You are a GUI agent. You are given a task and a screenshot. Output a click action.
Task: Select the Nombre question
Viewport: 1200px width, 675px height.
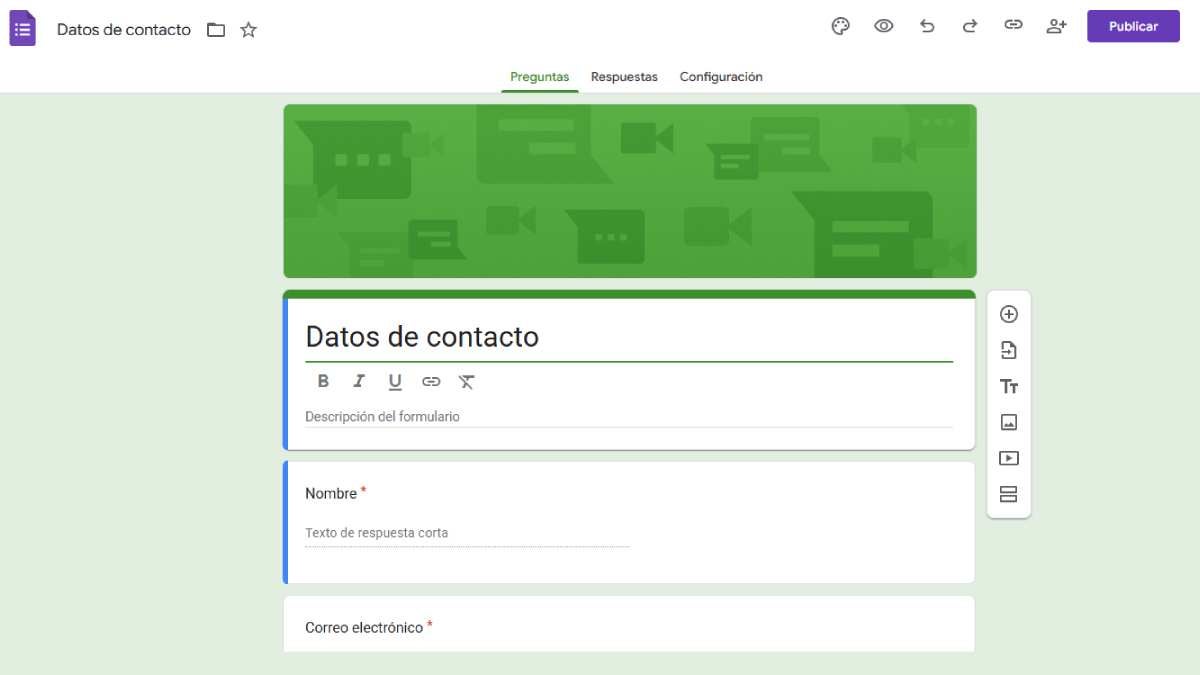629,522
